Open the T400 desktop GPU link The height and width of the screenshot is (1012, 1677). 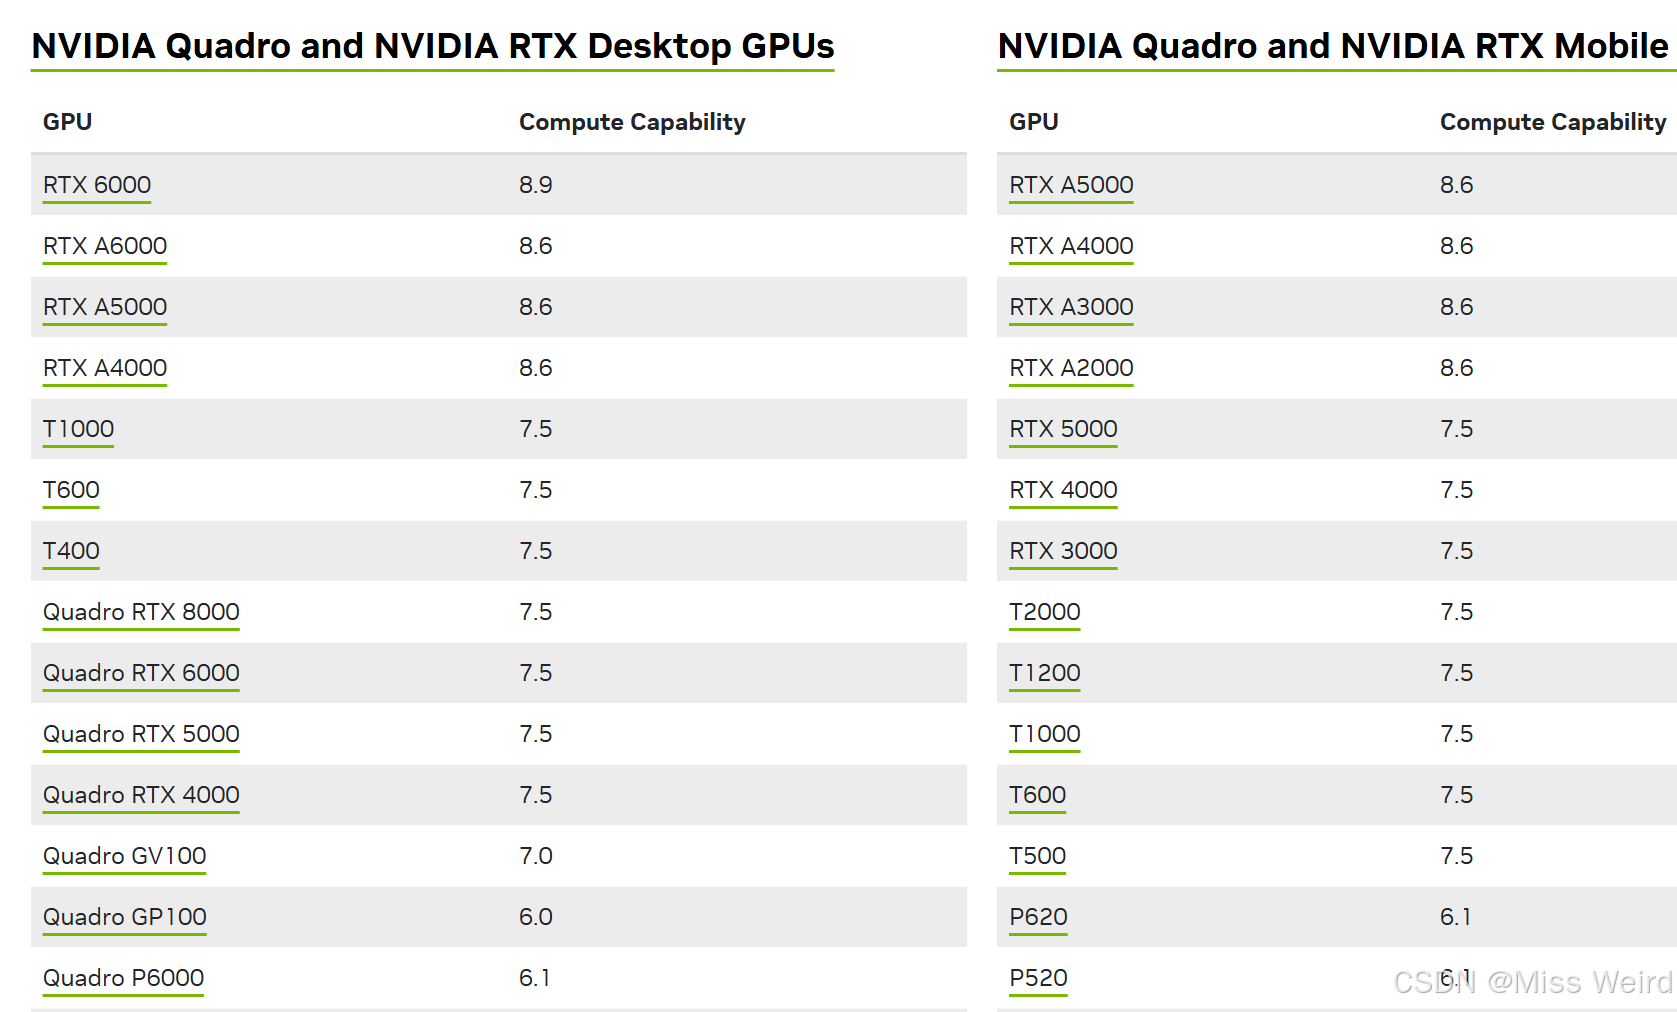point(71,551)
